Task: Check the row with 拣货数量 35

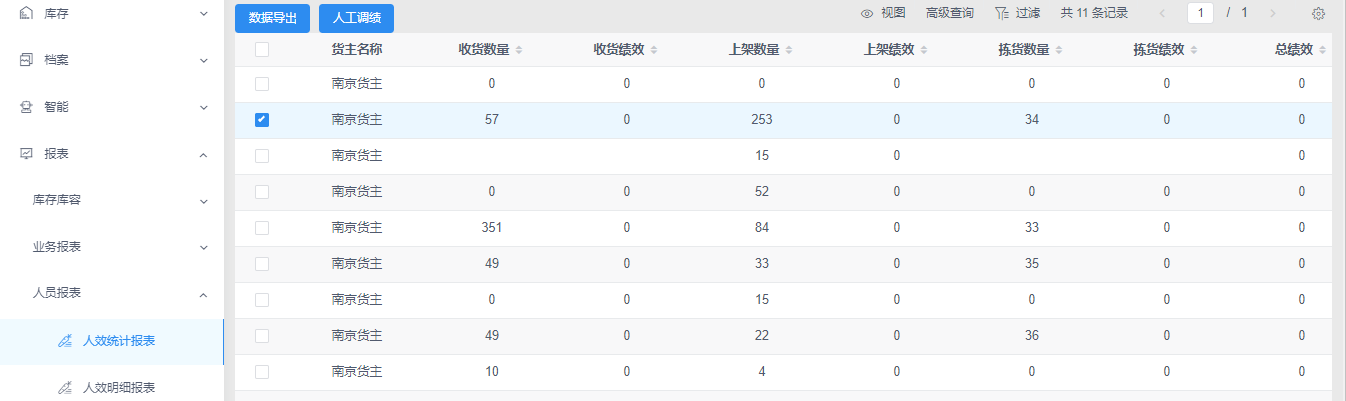Action: tap(262, 264)
